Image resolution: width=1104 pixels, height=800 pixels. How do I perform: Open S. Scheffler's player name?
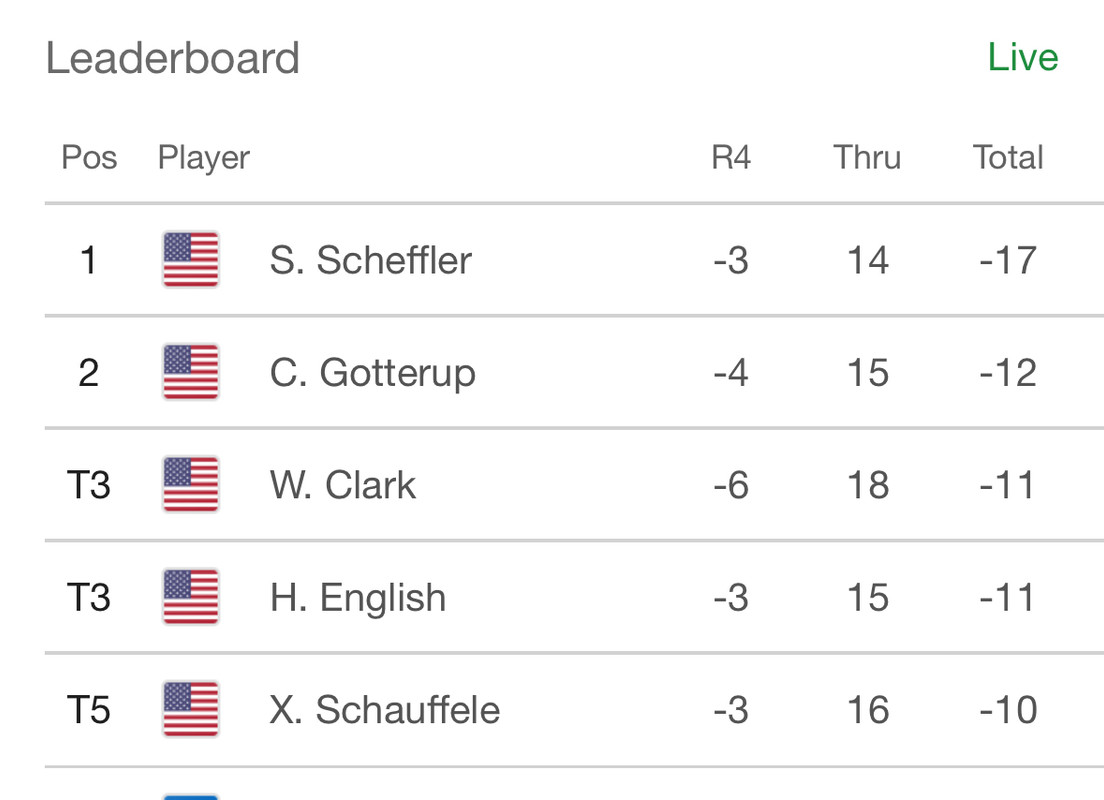click(370, 260)
